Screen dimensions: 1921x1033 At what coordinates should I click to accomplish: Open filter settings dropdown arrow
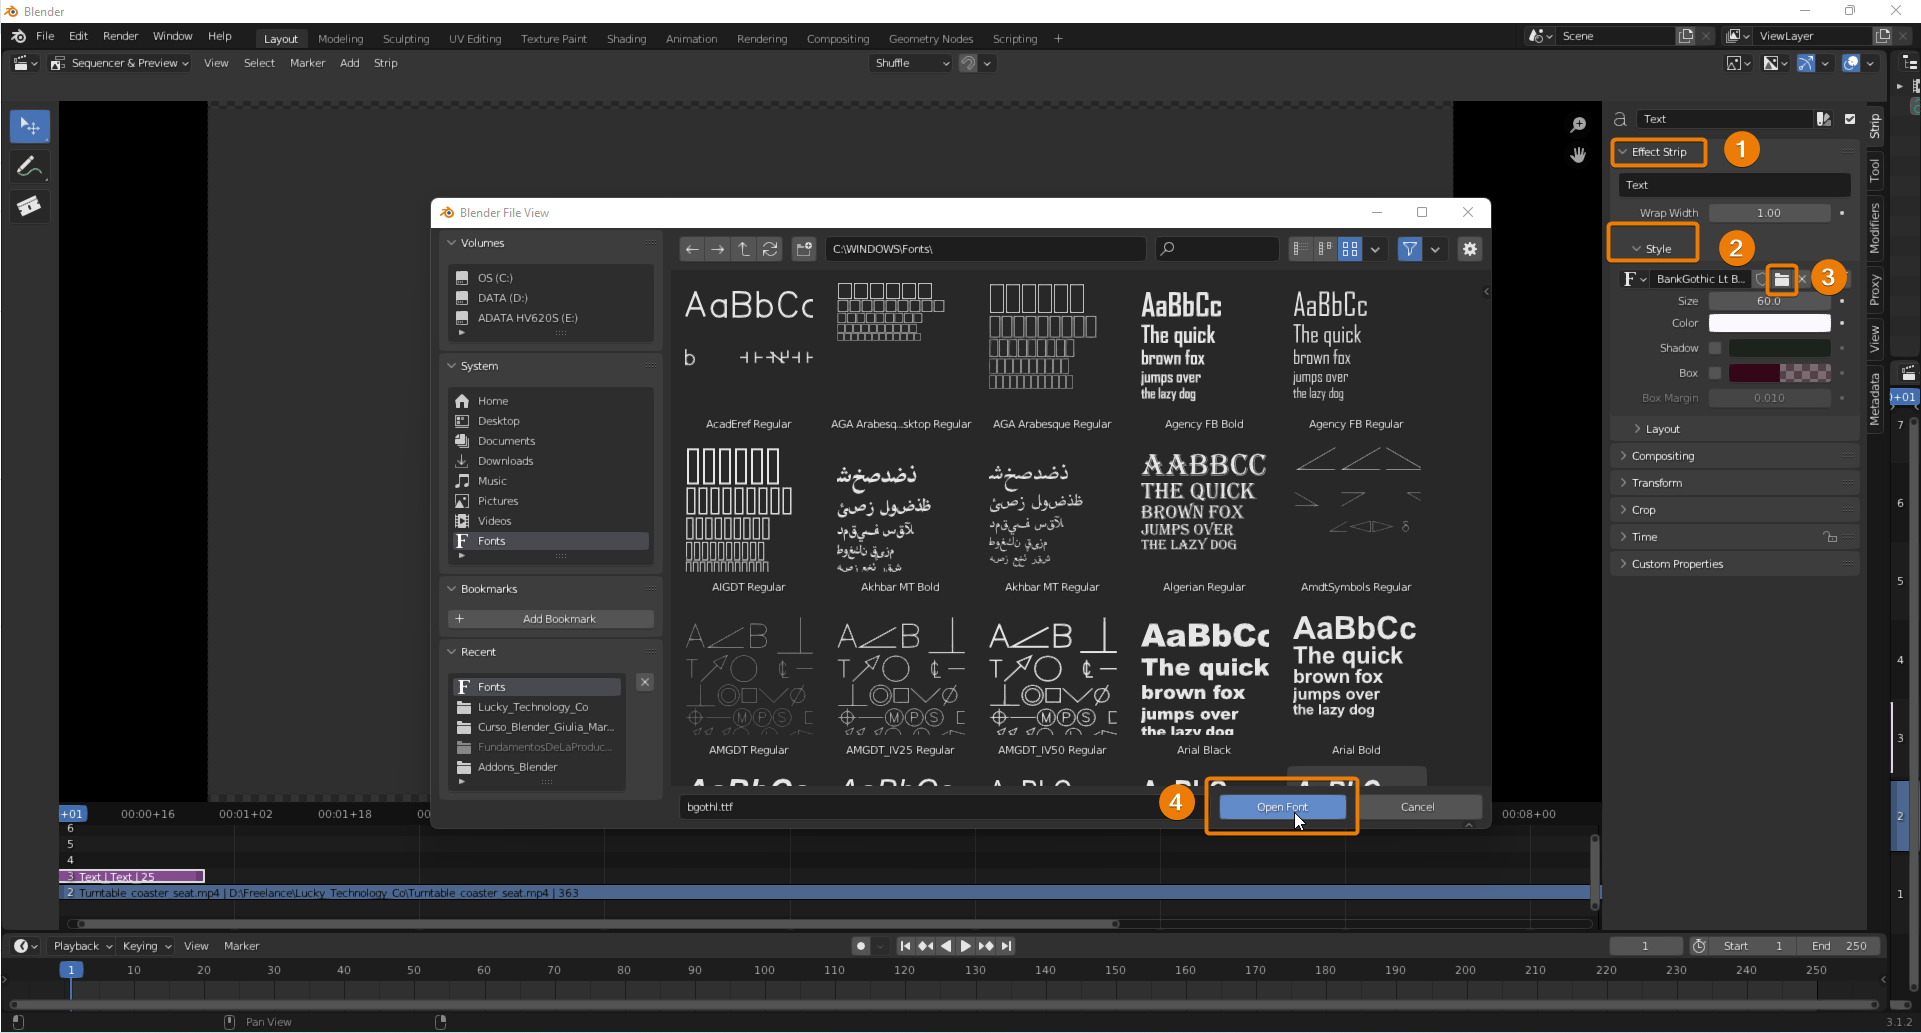tap(1435, 249)
